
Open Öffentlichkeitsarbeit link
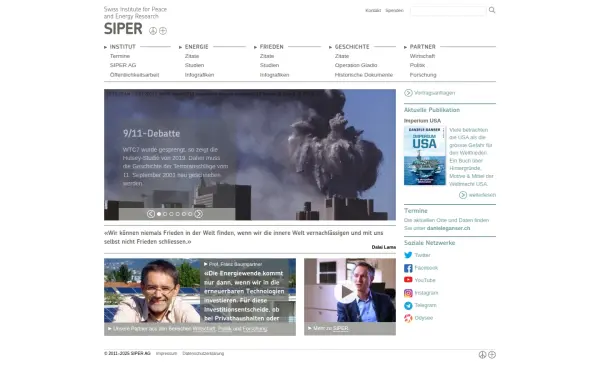coord(134,75)
